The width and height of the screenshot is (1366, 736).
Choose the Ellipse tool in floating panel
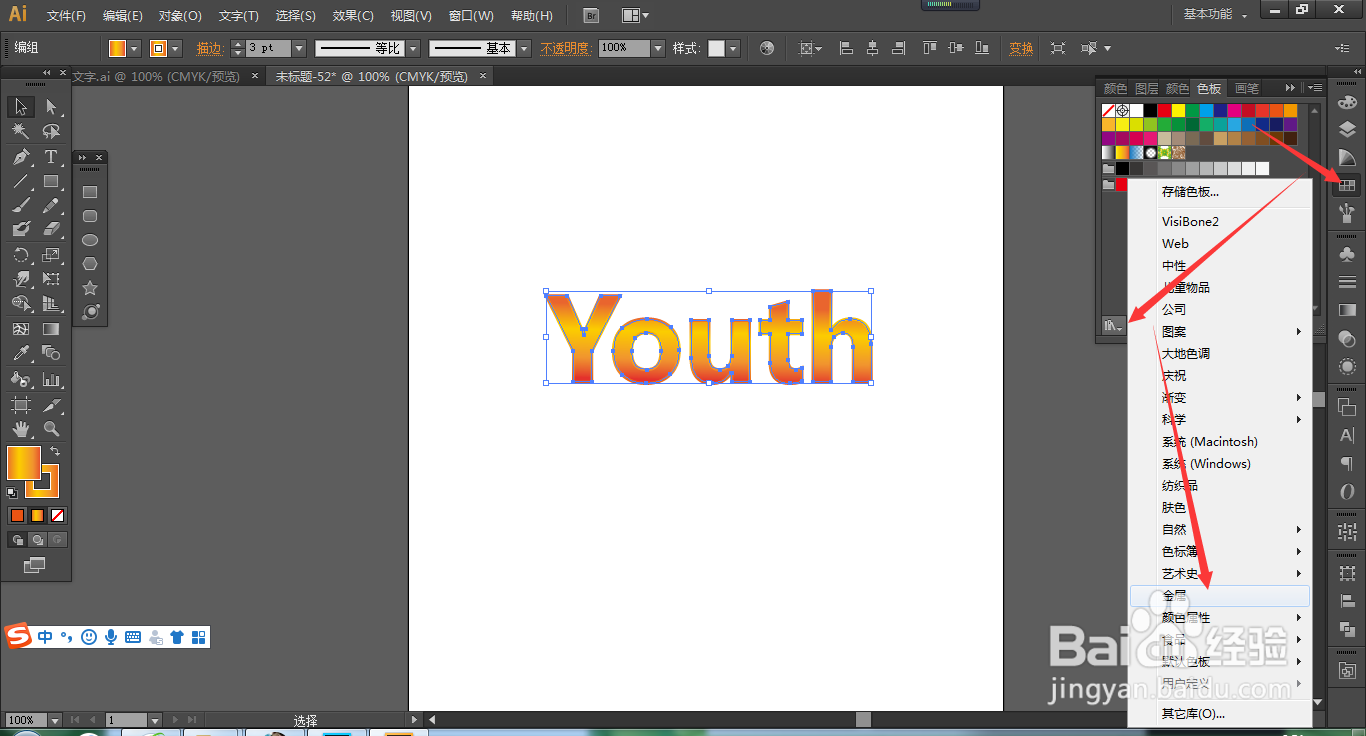tap(90, 240)
